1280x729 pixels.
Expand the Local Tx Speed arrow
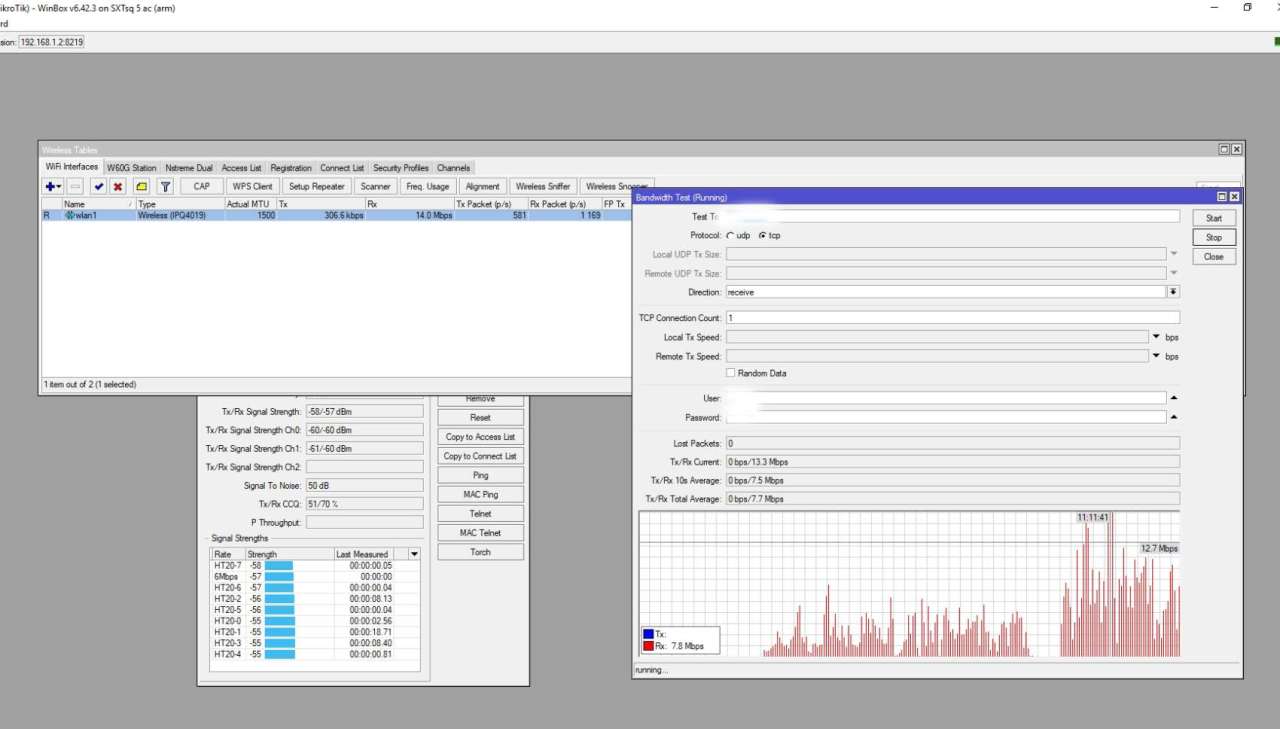tap(1157, 337)
